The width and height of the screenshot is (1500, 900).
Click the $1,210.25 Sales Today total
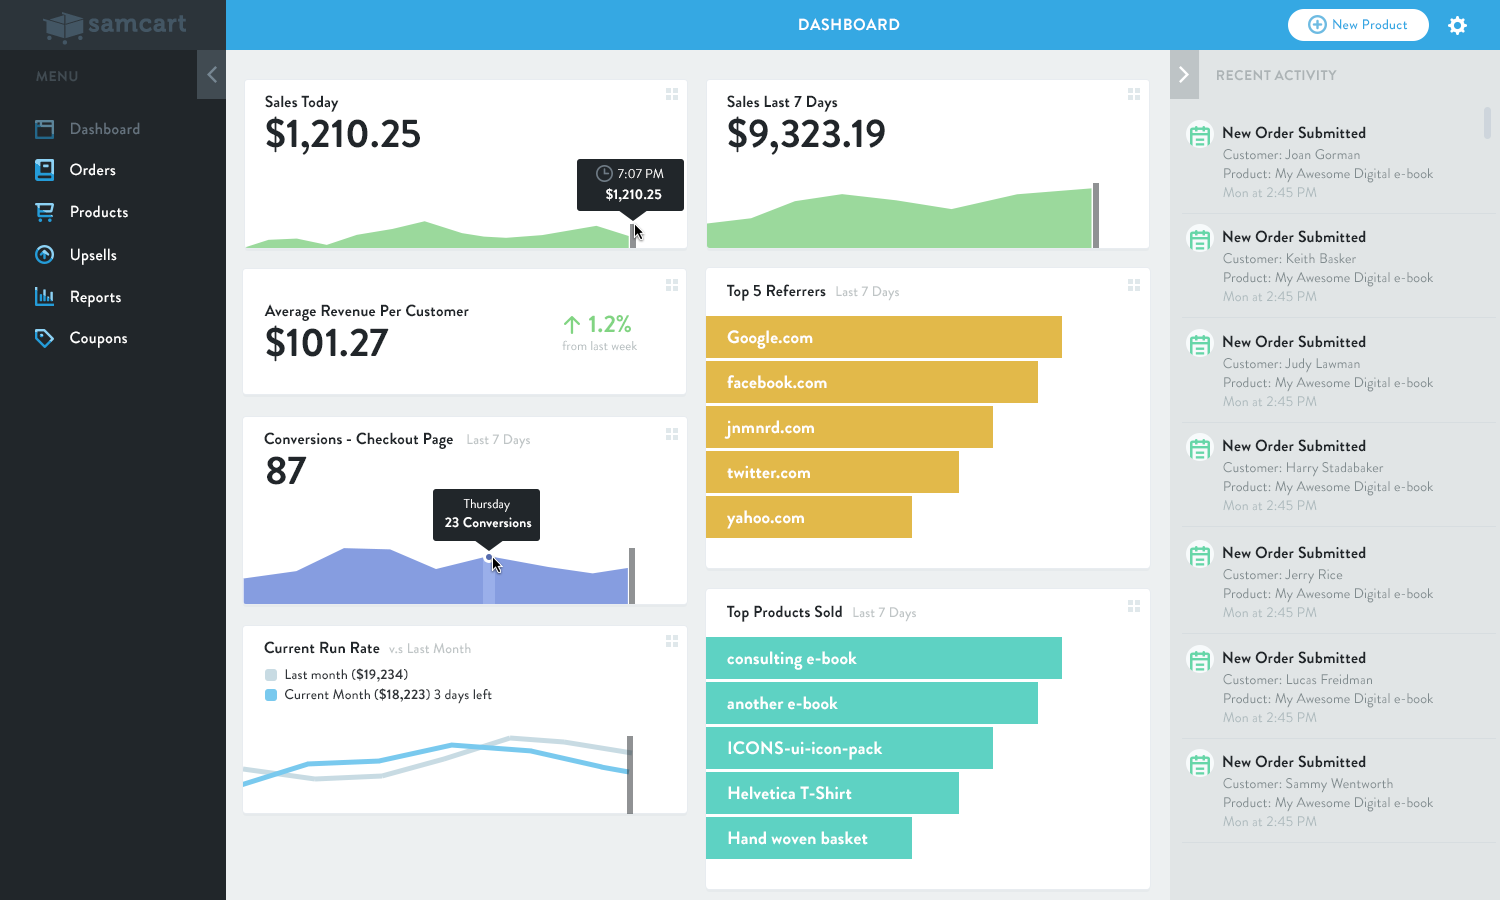pyautogui.click(x=343, y=134)
